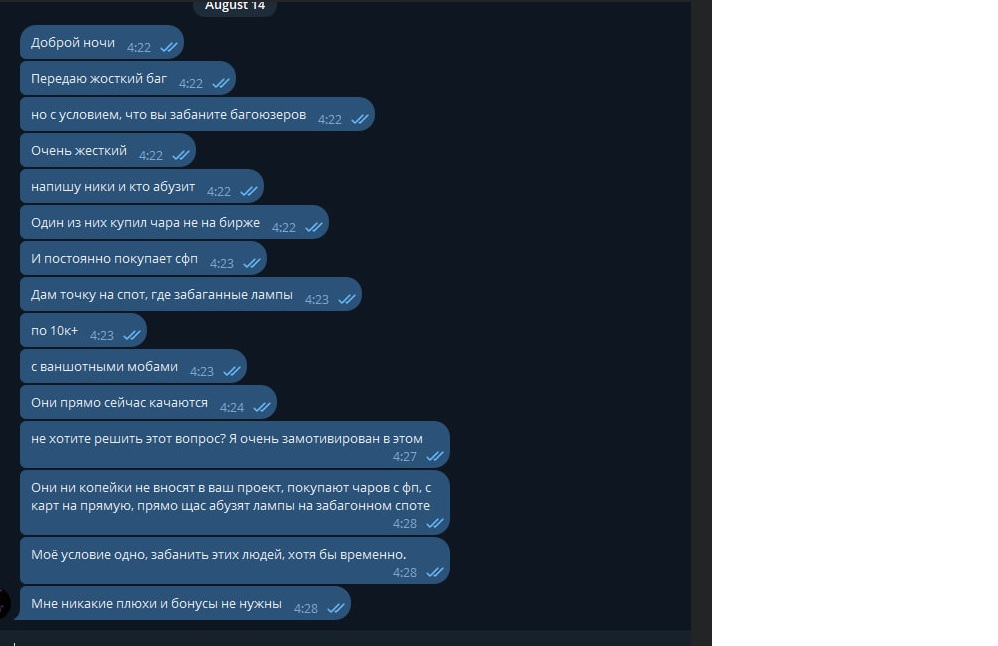Screen dimensions: 998x646
Task: Select the 'напишу ники и кто абузит' message
Action: pos(142,186)
